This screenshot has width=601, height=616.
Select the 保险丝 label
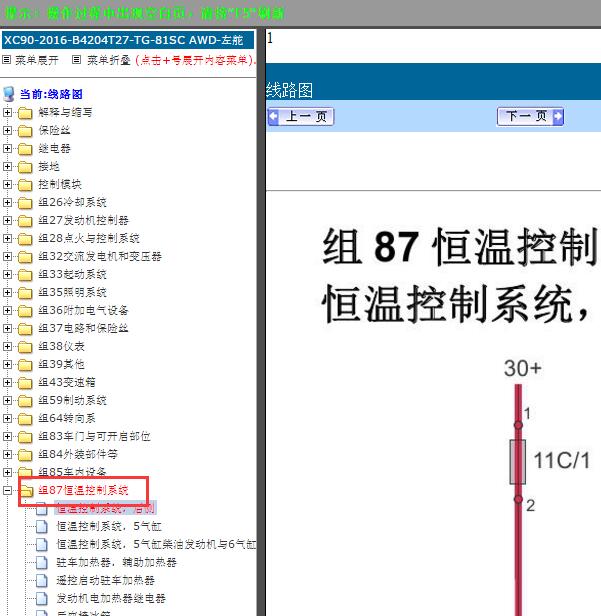pyautogui.click(x=54, y=130)
